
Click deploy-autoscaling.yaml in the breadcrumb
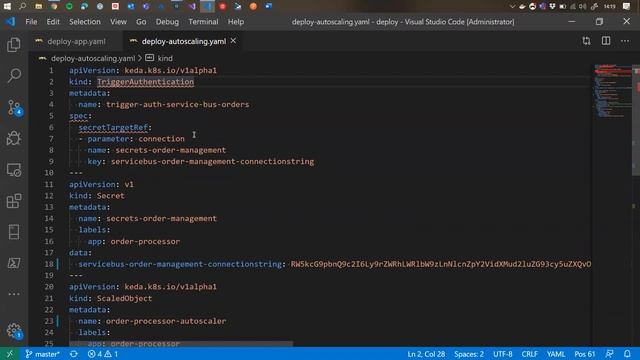(93, 58)
